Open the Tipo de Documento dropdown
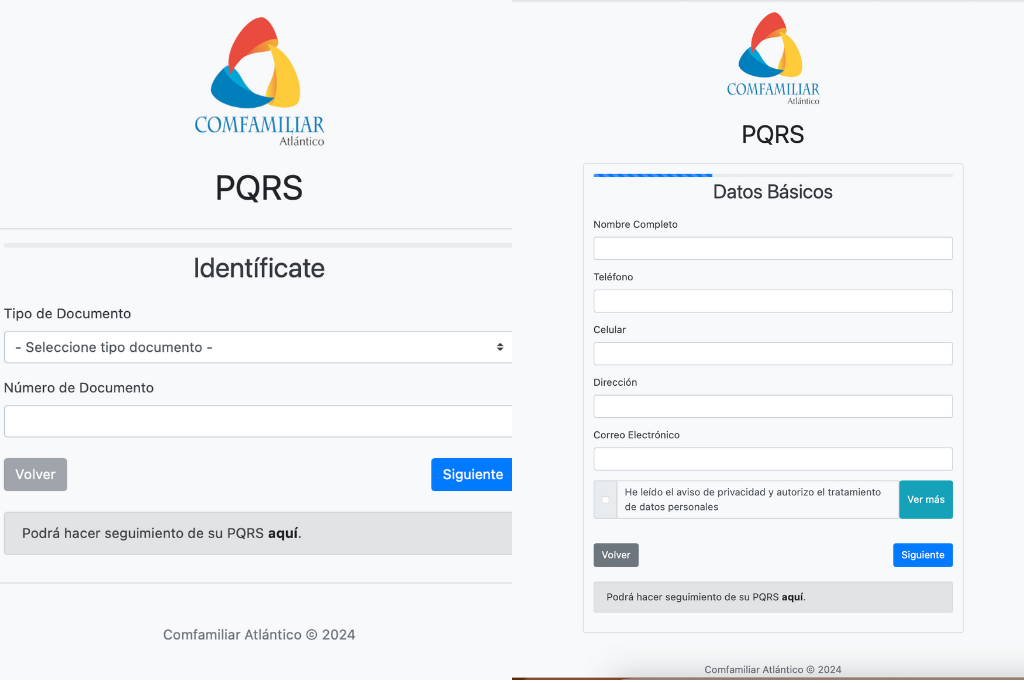This screenshot has height=683, width=1024. [x=258, y=347]
